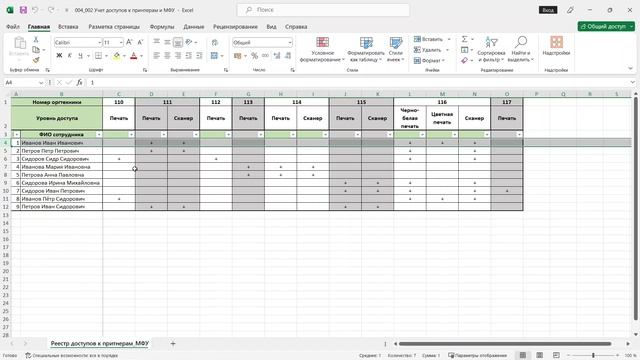Open Стили ячеек gallery
The image size is (640, 360).
pos(396,49)
